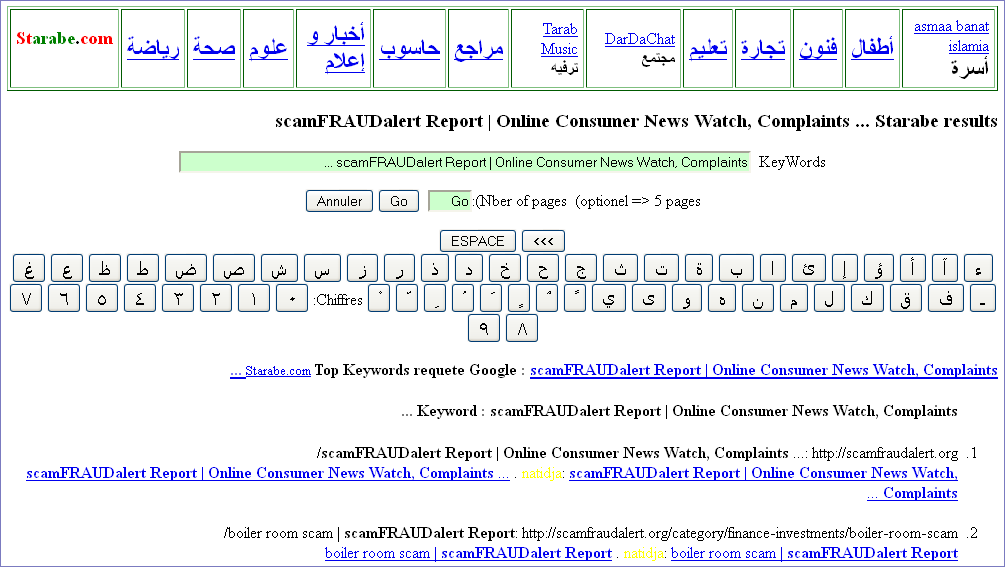This screenshot has width=1005, height=567.
Task: Tap the ل letter key
Action: (x=829, y=299)
